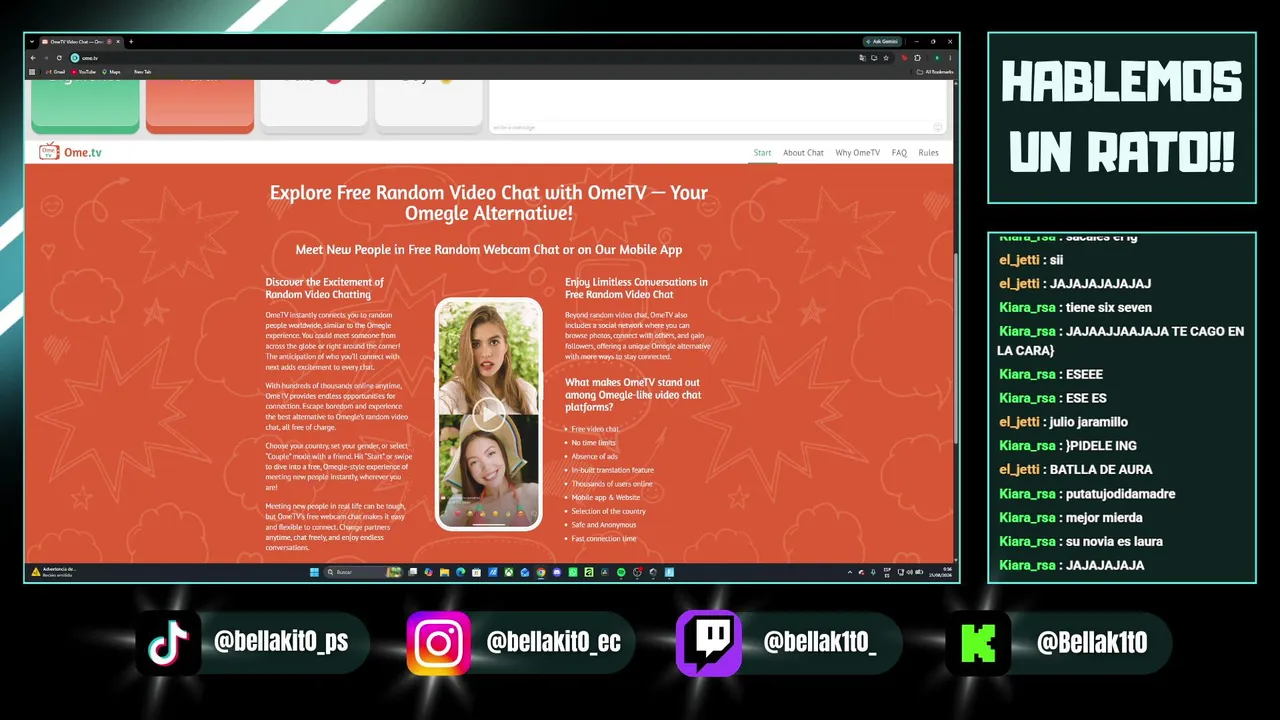This screenshot has height=720, width=1280.
Task: Click the '@bellakit0_ec' Instagram handle
Action: pos(553,642)
